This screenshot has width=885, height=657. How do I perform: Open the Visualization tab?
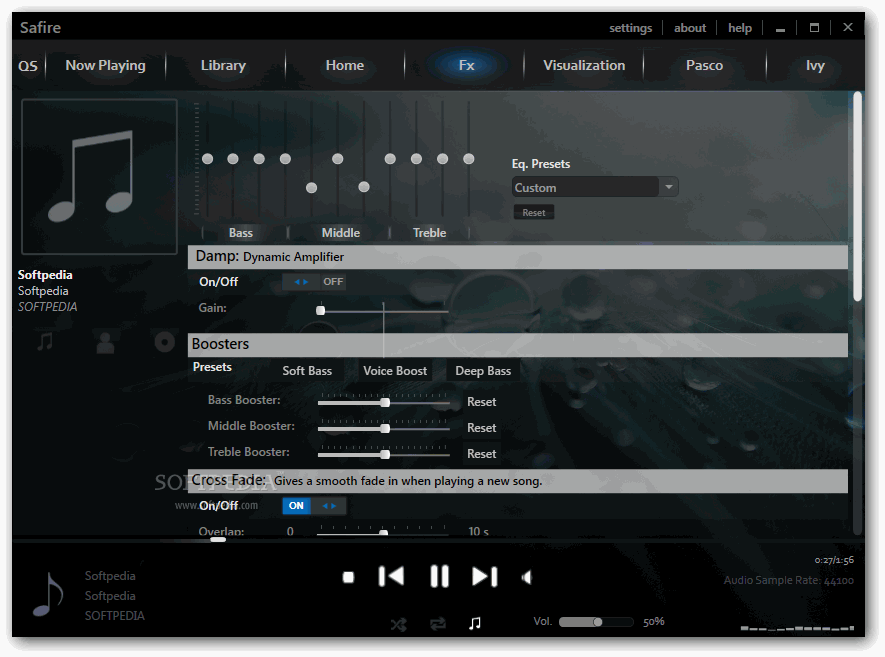tap(584, 65)
